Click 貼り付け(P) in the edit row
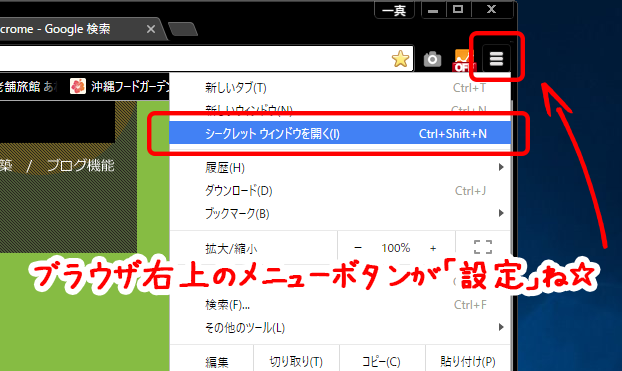 [468, 361]
